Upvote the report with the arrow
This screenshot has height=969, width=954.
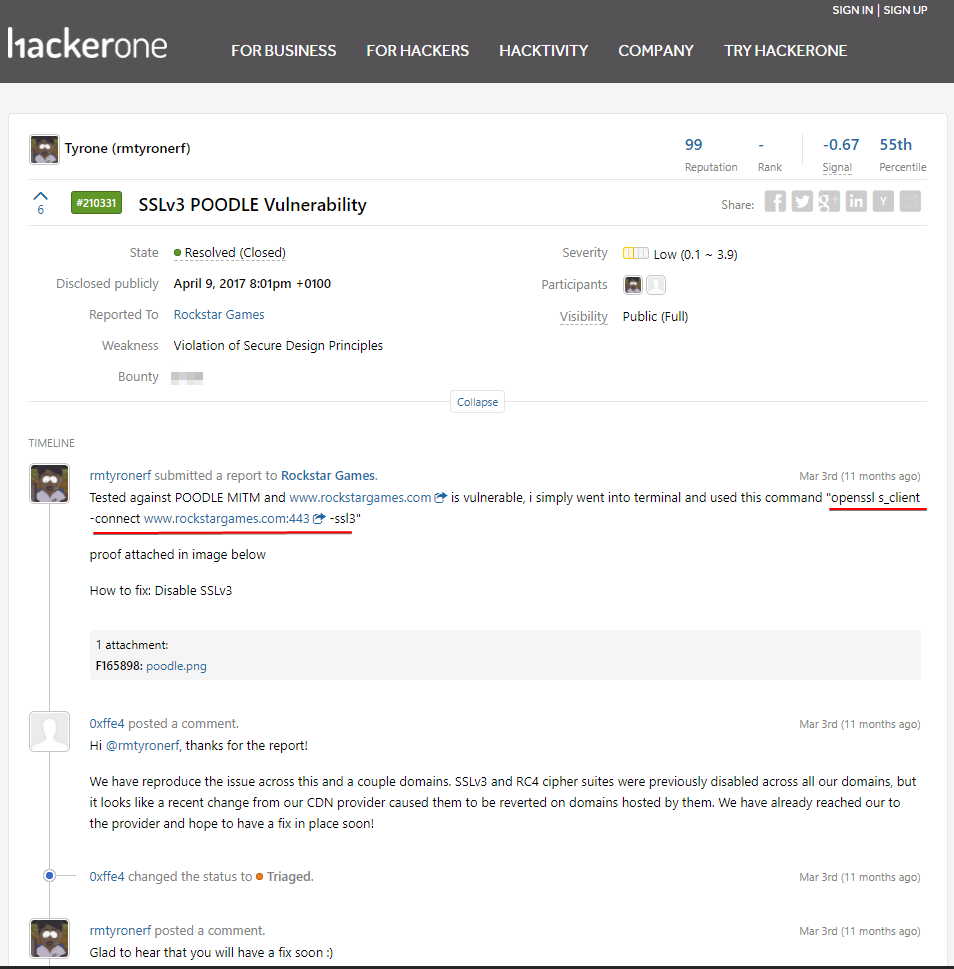tap(40, 196)
